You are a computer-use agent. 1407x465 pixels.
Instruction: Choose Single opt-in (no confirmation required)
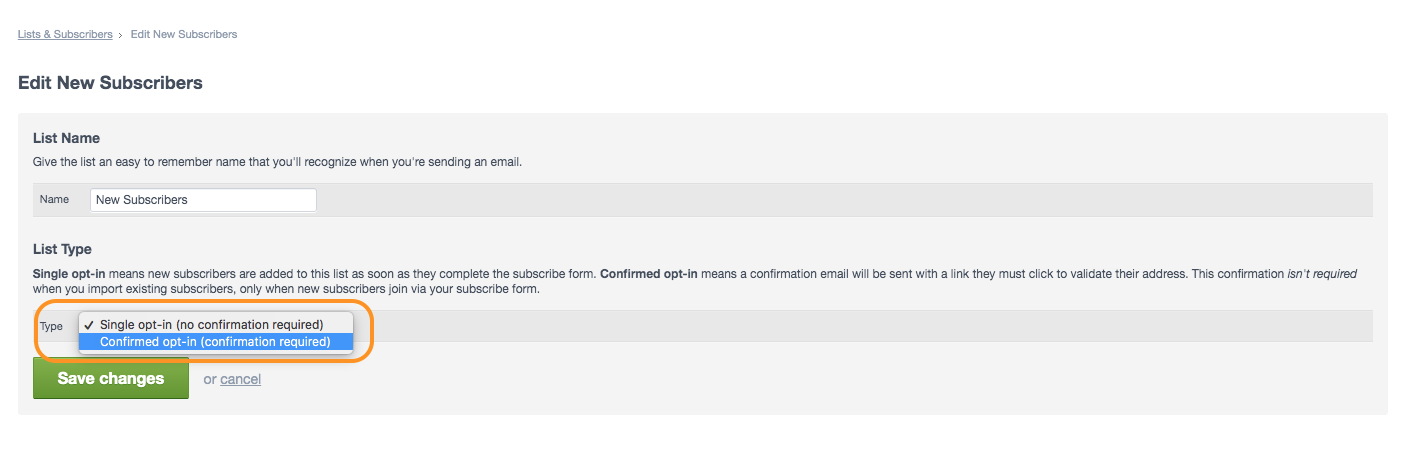211,325
